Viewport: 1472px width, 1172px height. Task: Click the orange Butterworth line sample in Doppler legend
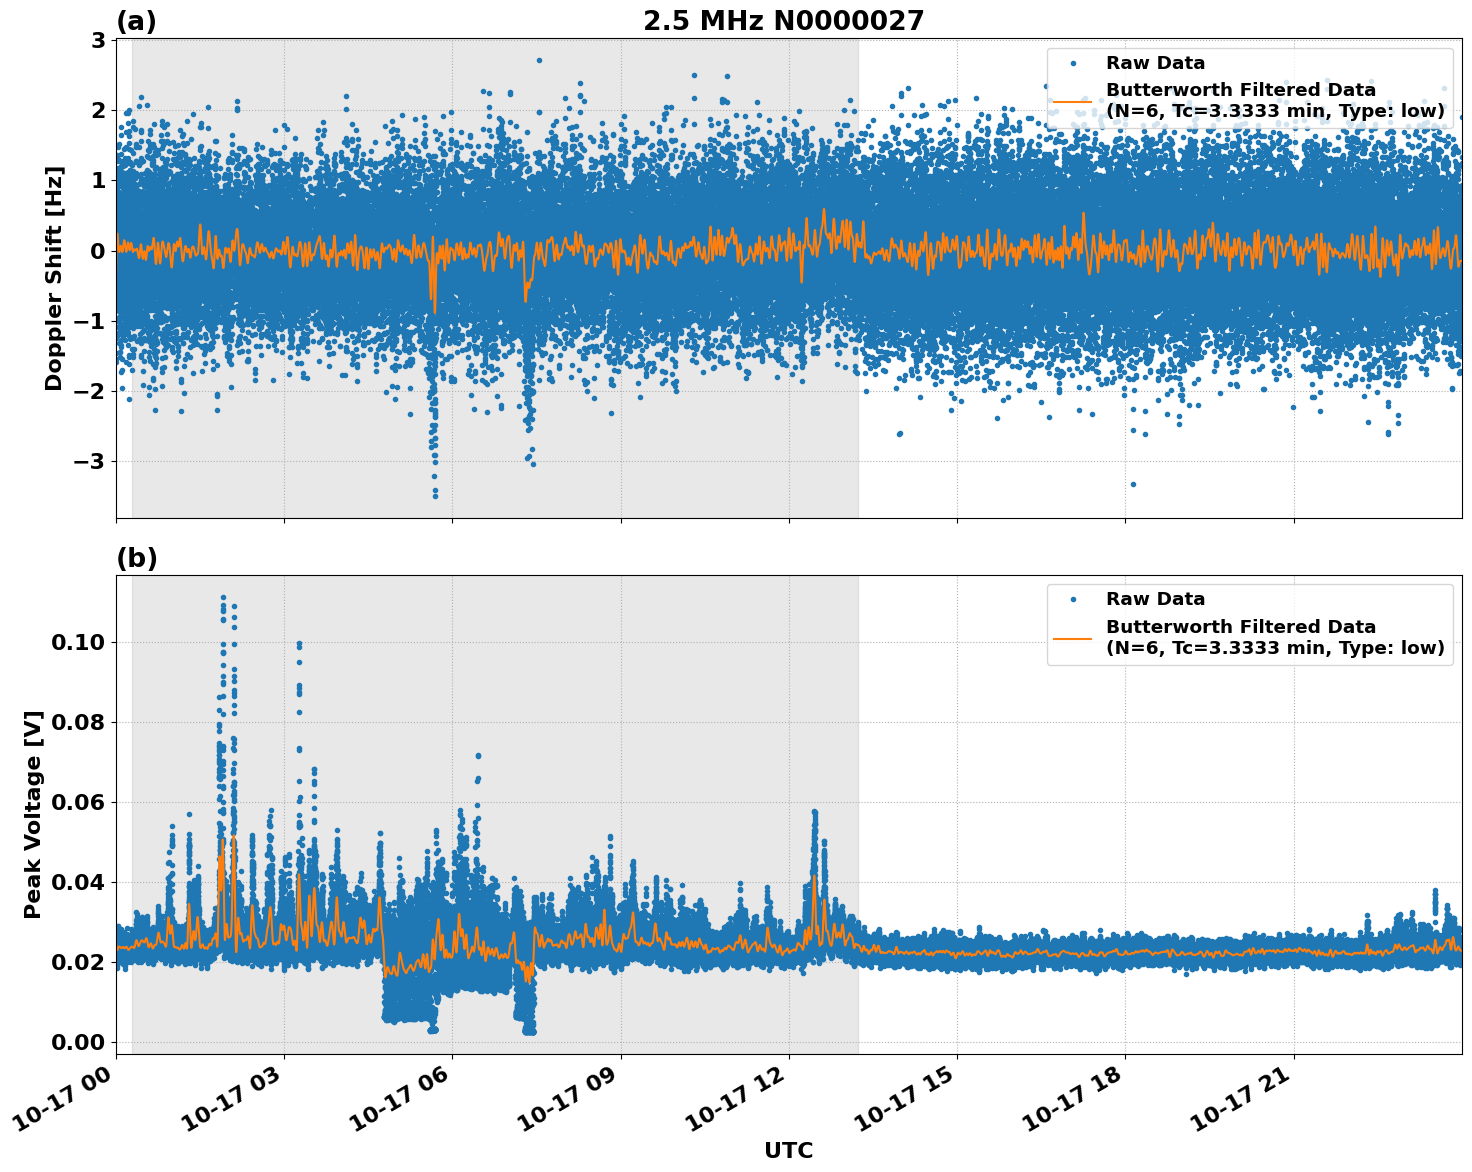[1073, 101]
